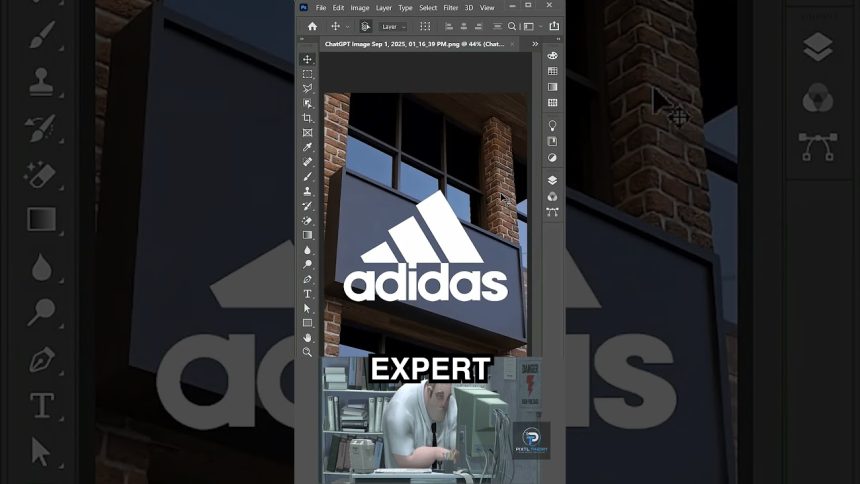The height and width of the screenshot is (484, 860).
Task: Select the Path Selection tool in the center window toolbar
Action: pos(307,308)
